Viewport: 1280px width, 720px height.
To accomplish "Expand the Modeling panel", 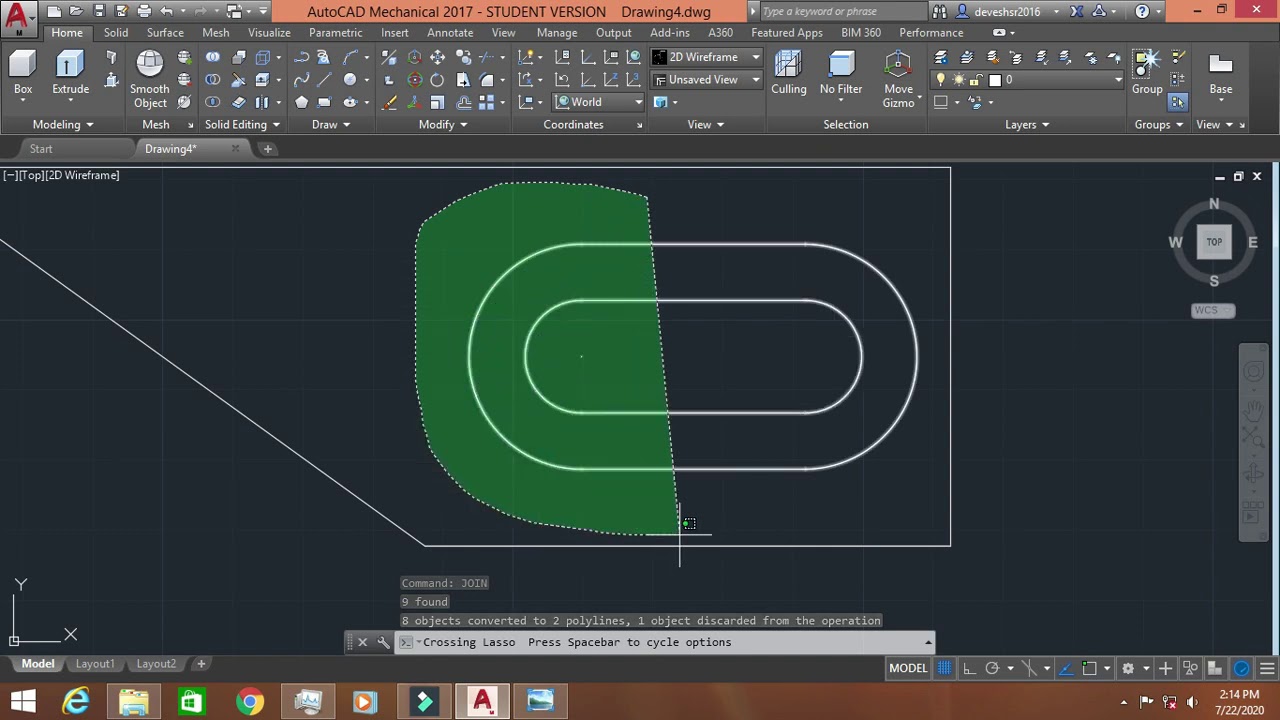I will (62, 125).
